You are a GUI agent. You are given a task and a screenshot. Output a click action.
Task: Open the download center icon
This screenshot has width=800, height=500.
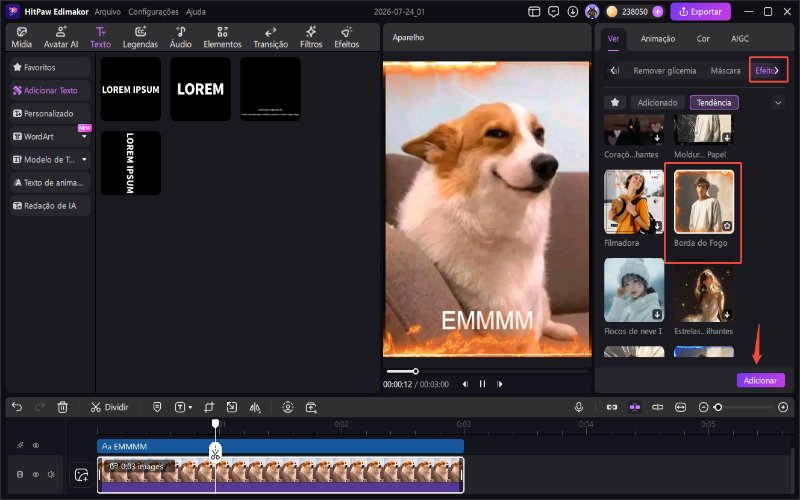pos(573,12)
